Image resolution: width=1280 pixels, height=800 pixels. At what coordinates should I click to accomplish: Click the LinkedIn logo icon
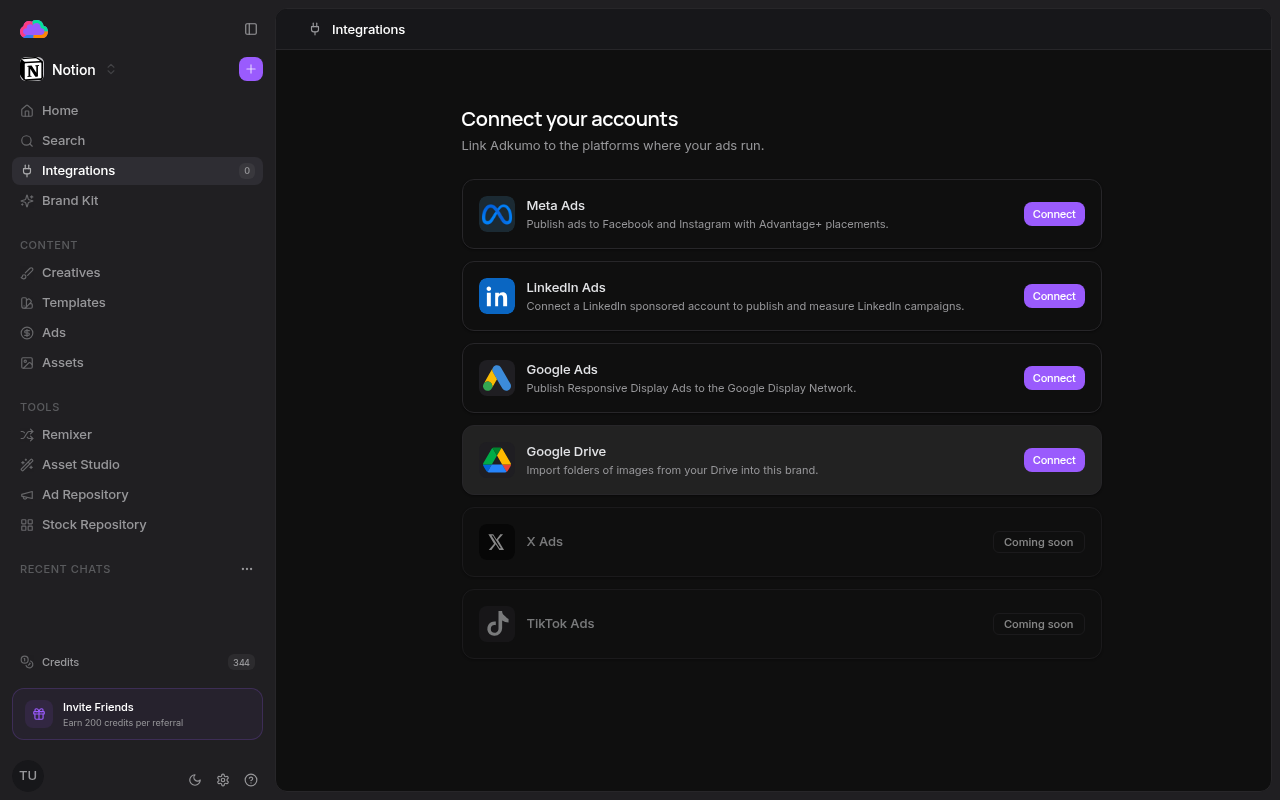point(497,296)
